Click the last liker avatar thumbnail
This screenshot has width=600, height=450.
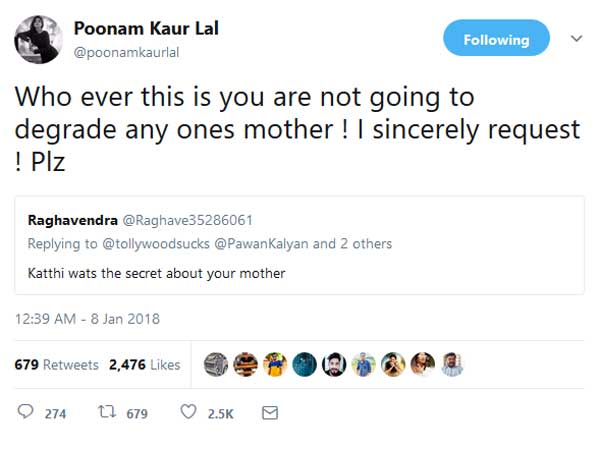coord(453,365)
